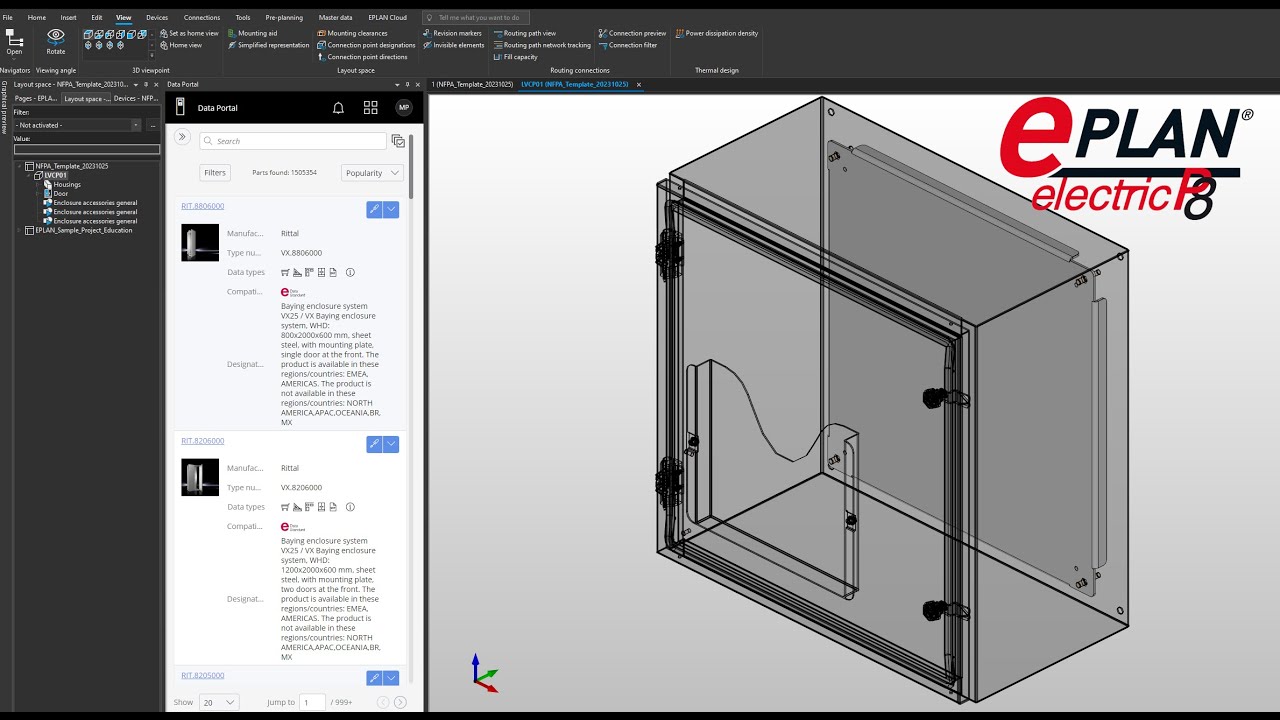Open the RIT.8206000 part link
Screen dimensions: 1280x720
coord(203,441)
